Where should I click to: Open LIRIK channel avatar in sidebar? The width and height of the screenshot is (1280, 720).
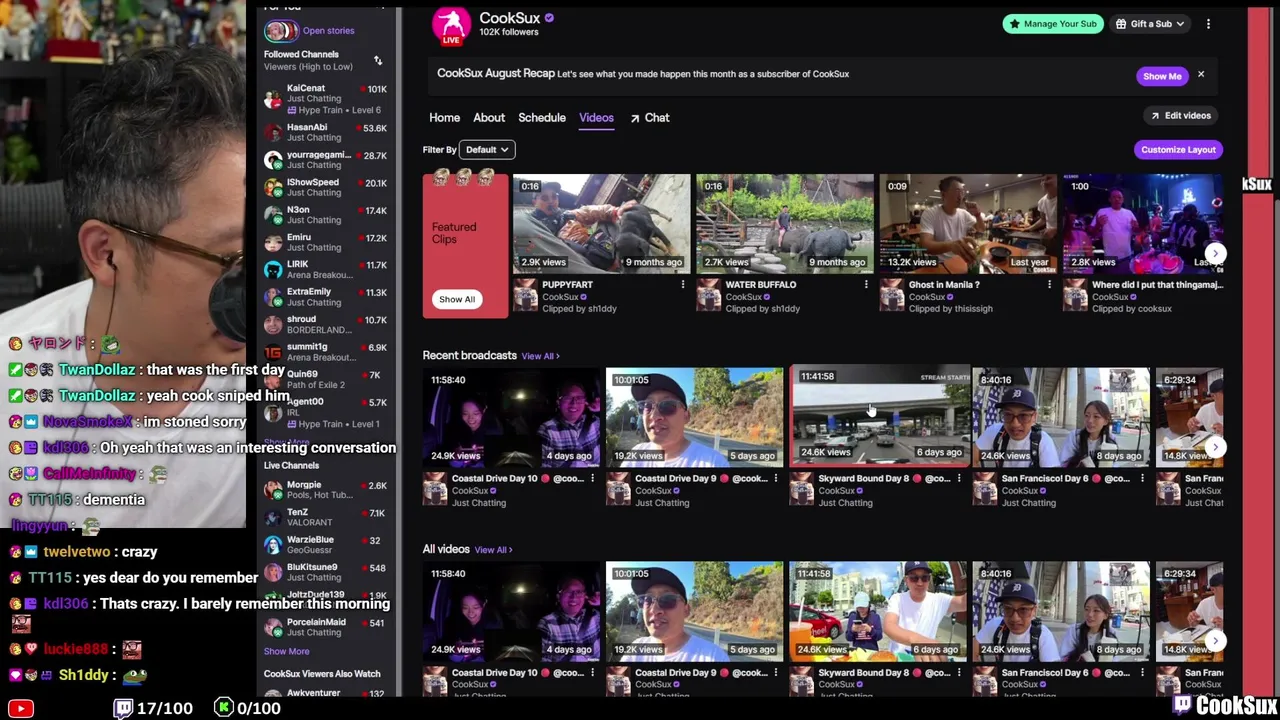pyautogui.click(x=273, y=269)
